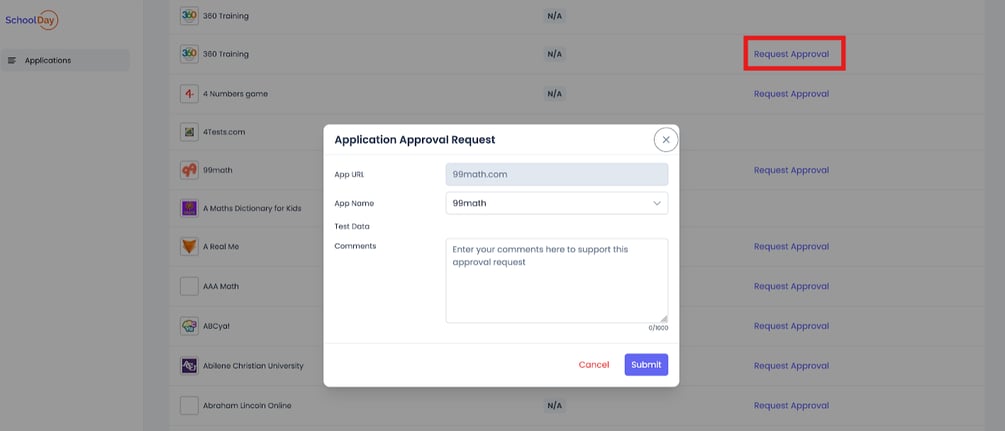
Task: Click the A Real Me fox icon
Action: 189,246
